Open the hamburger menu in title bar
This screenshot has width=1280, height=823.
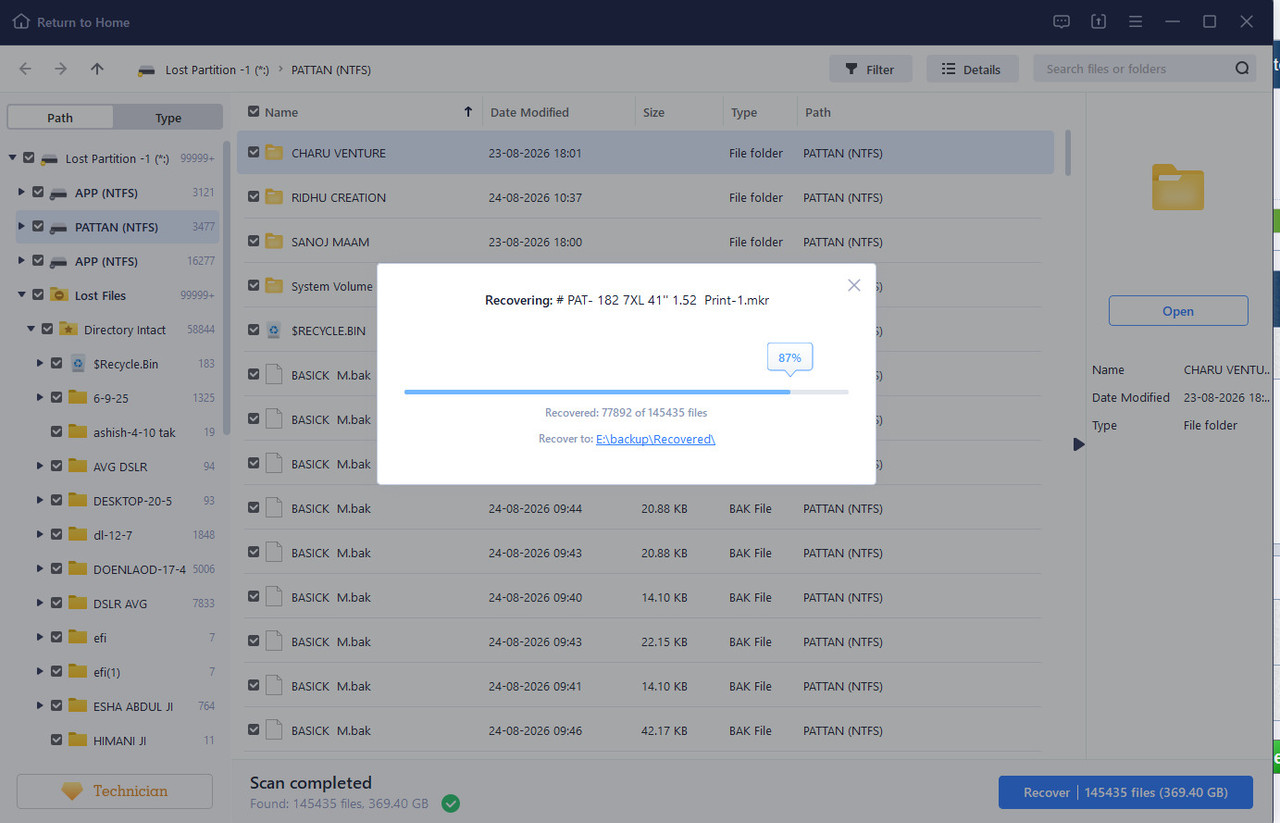click(x=1135, y=21)
